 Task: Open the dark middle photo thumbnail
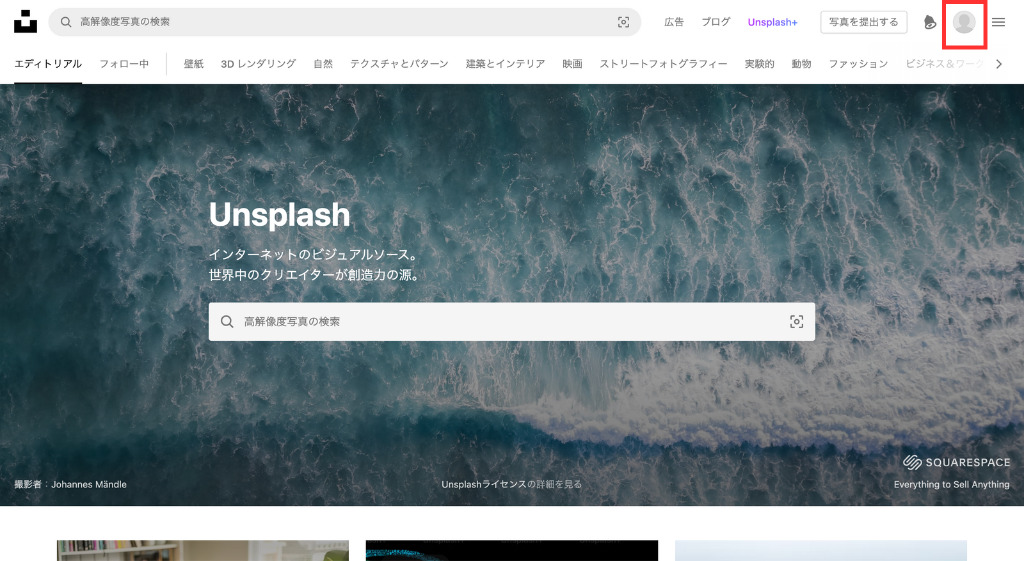pyautogui.click(x=511, y=551)
